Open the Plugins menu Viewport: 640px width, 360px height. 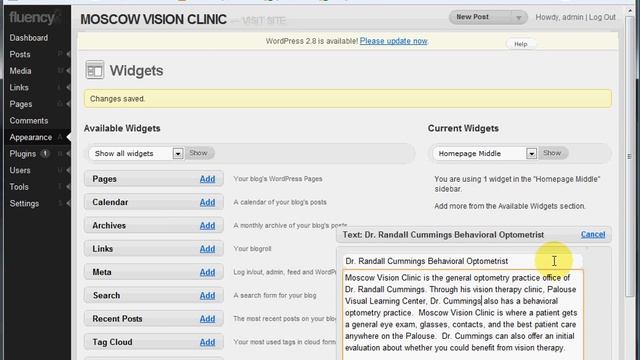[x=22, y=154]
